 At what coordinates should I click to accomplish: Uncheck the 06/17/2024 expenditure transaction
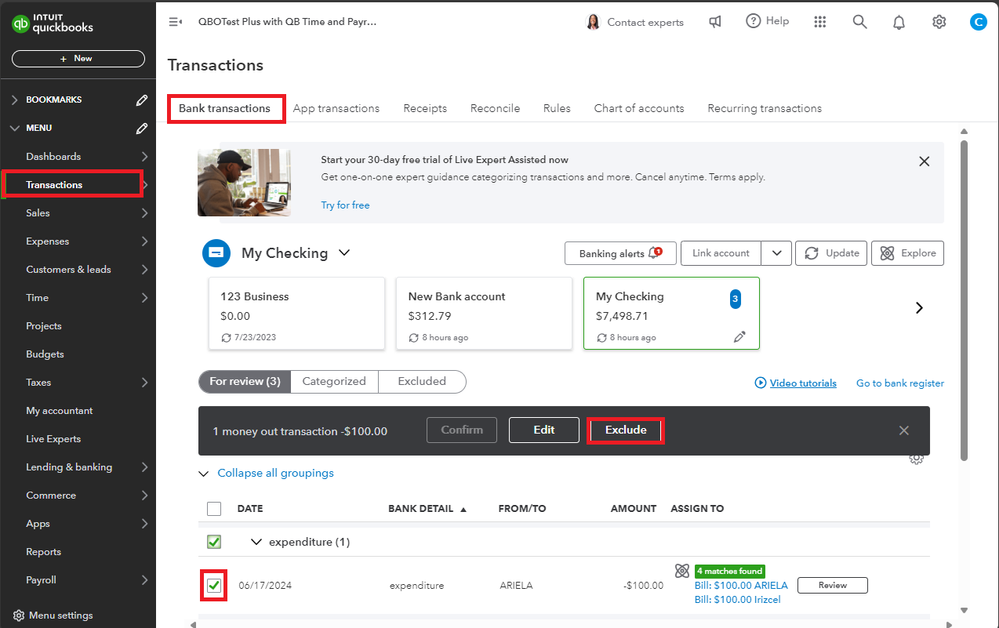(214, 585)
